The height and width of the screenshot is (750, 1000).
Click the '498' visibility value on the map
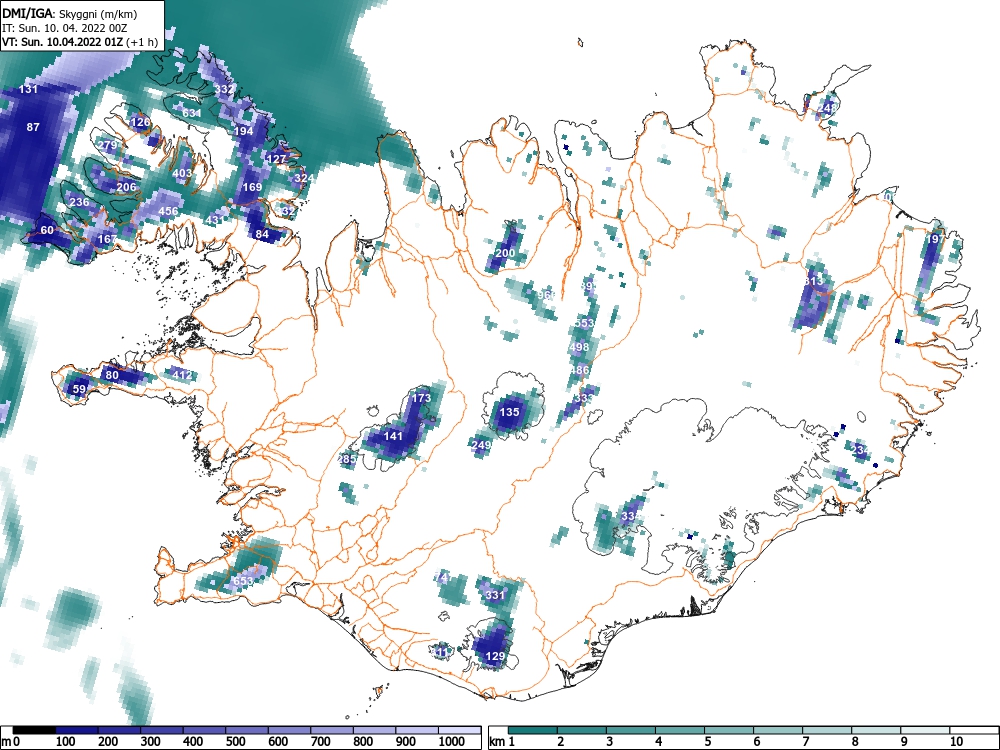pyautogui.click(x=580, y=348)
